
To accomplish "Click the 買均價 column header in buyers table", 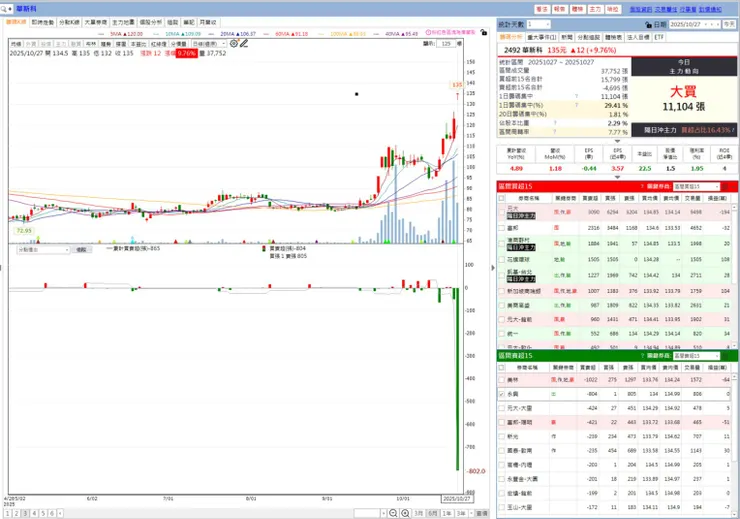I will click(650, 199).
